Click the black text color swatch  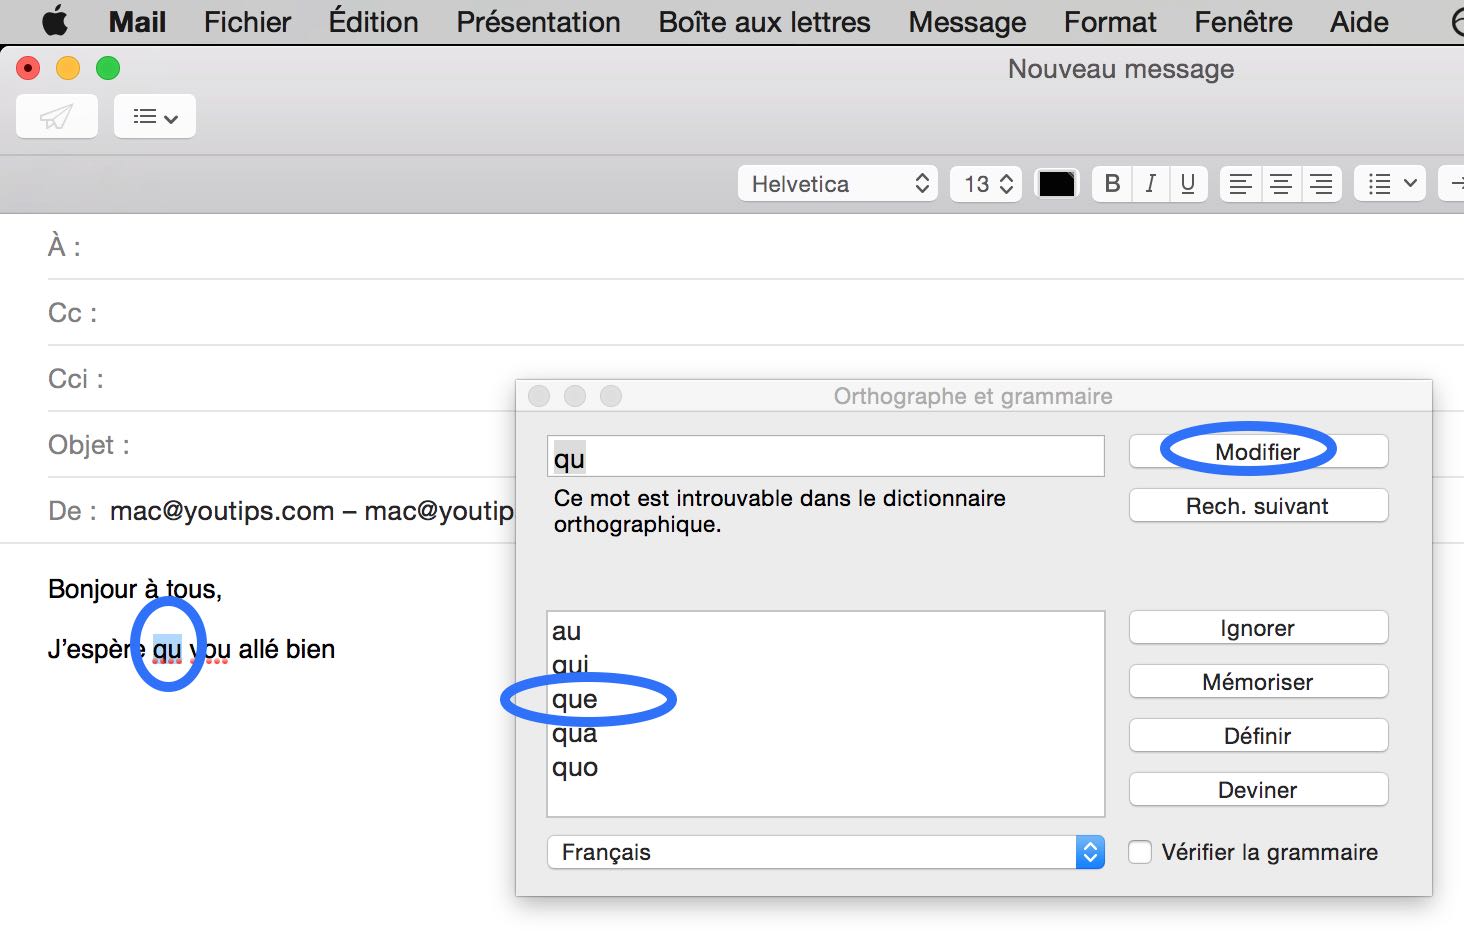pyautogui.click(x=1057, y=184)
